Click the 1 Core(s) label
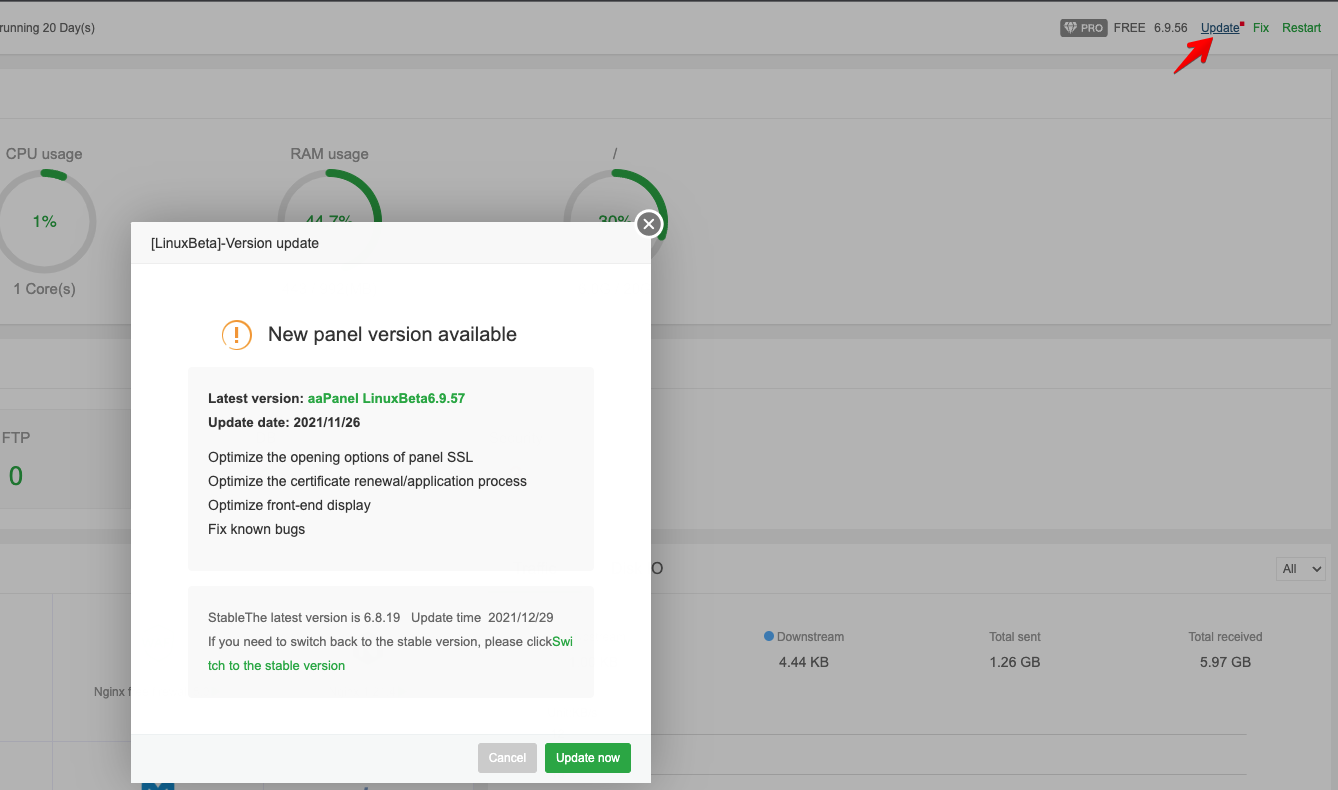Screen dimensions: 1338x790 [44, 289]
